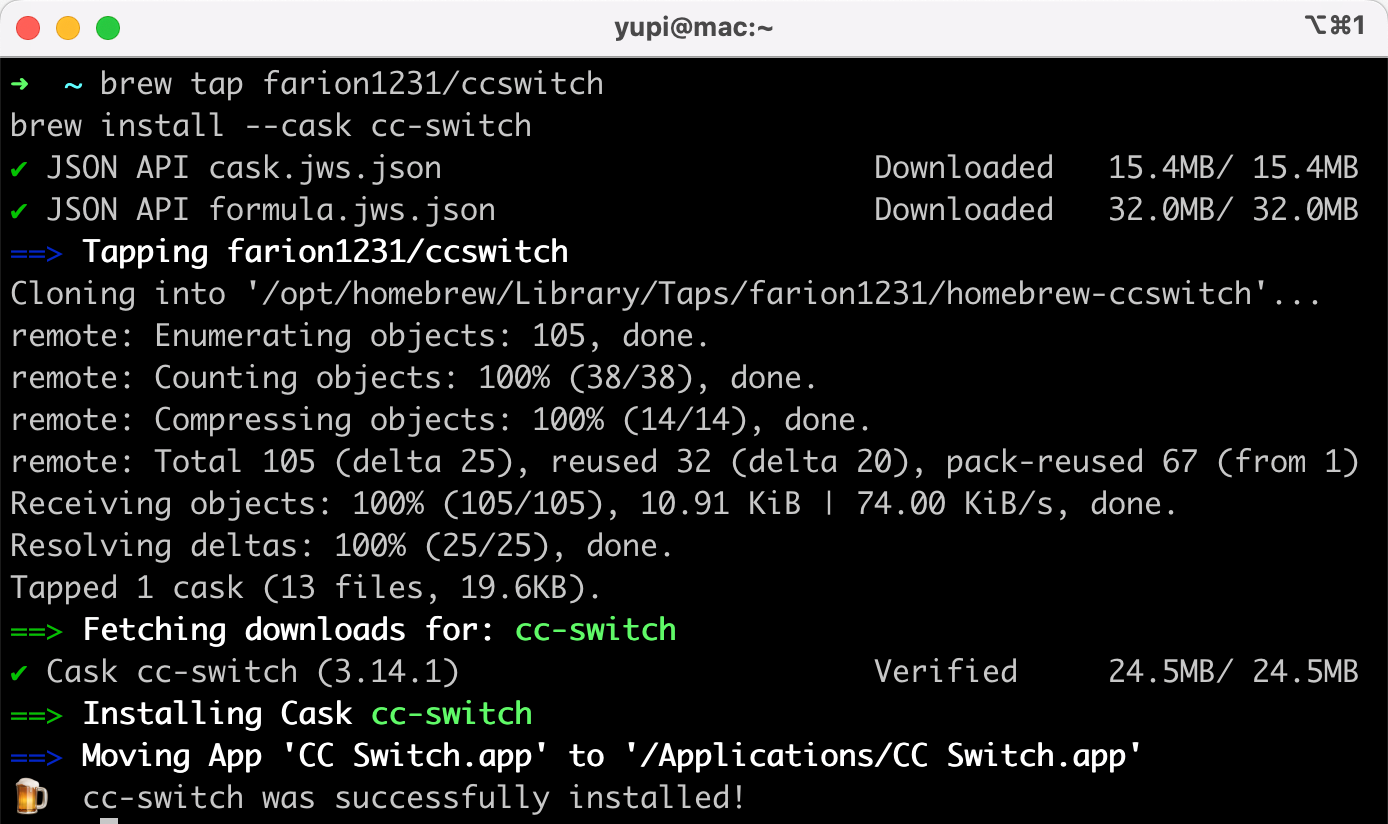Click the green prompt arrow on first line
Image resolution: width=1388 pixels, height=824 pixels.
click(19, 84)
